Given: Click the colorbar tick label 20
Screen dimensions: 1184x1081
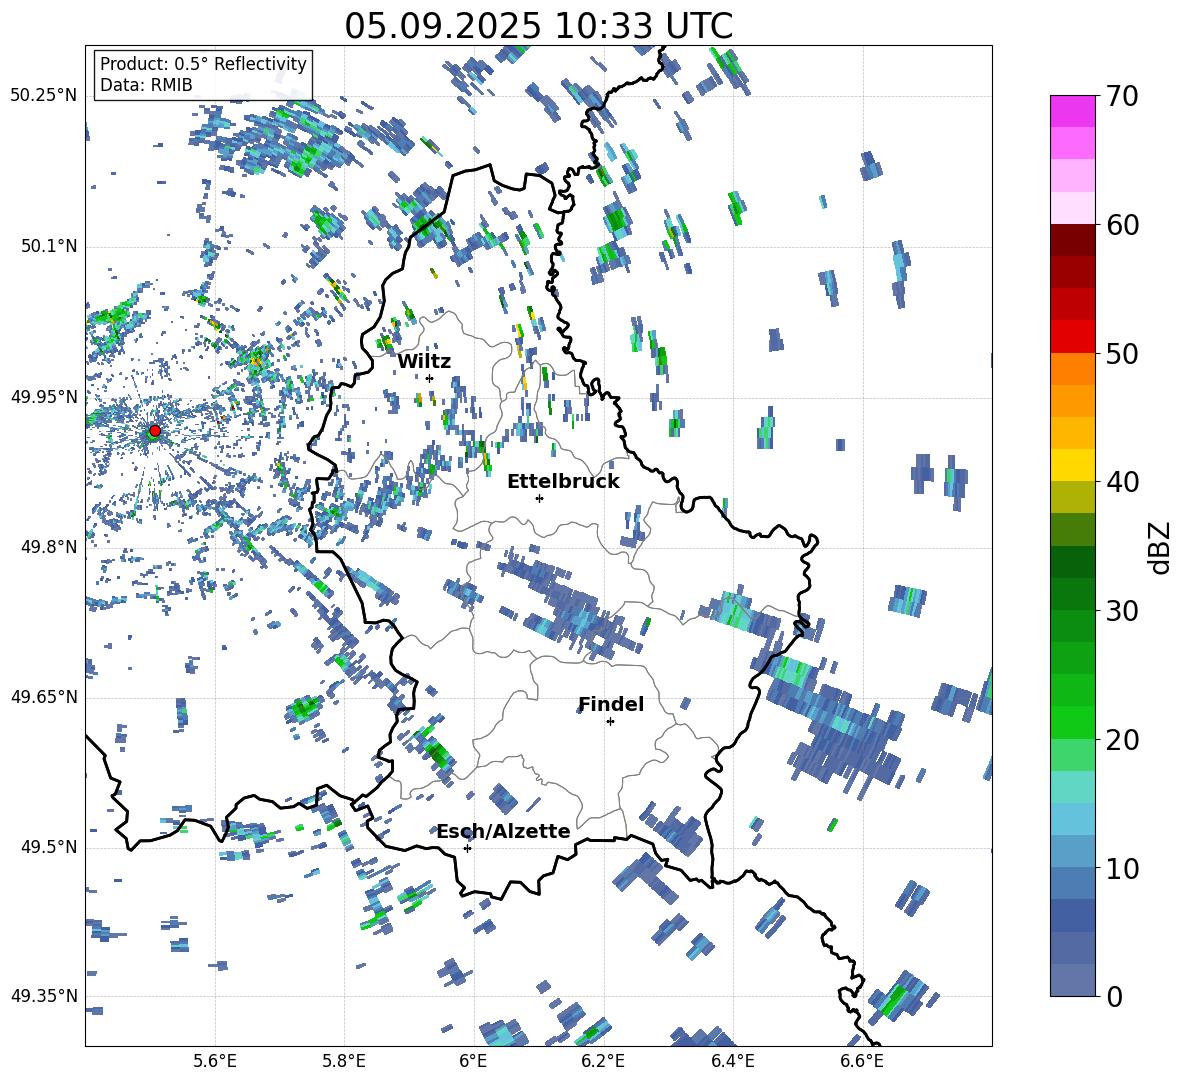Looking at the screenshot, I should coord(1122,739).
